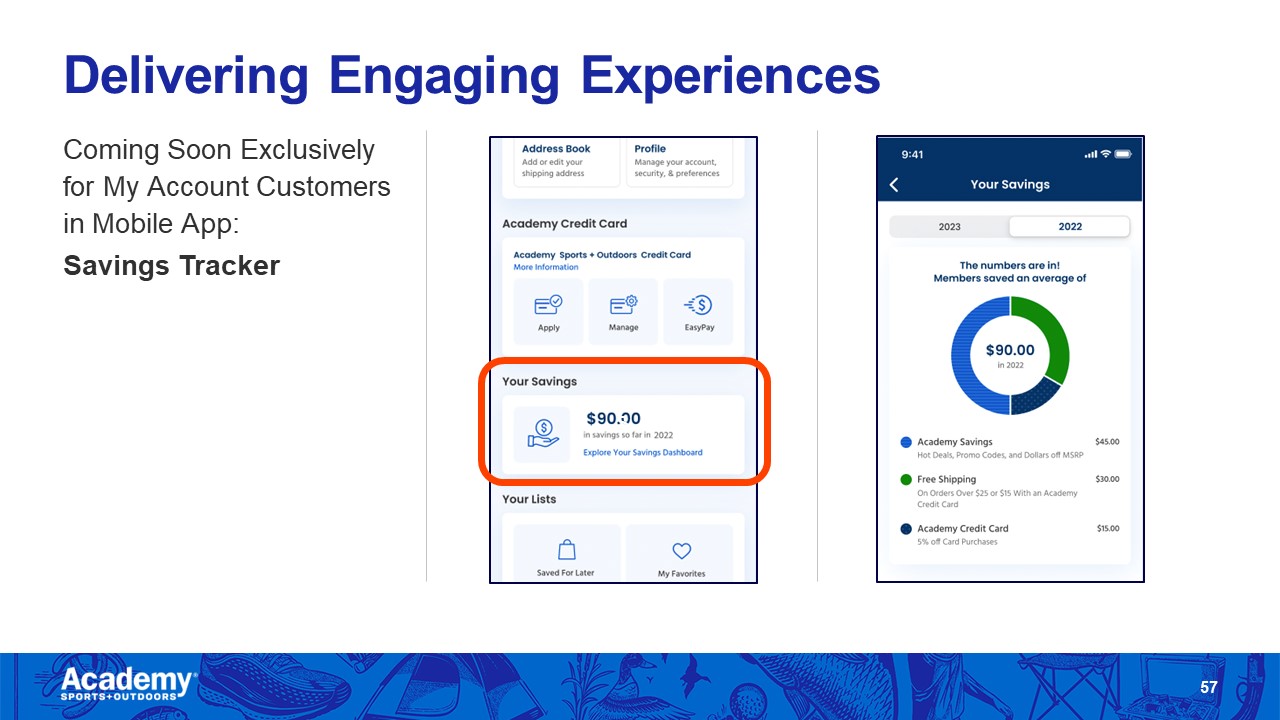Click the Academy Credit Card section heading
This screenshot has width=1280, height=720.
pyautogui.click(x=565, y=224)
